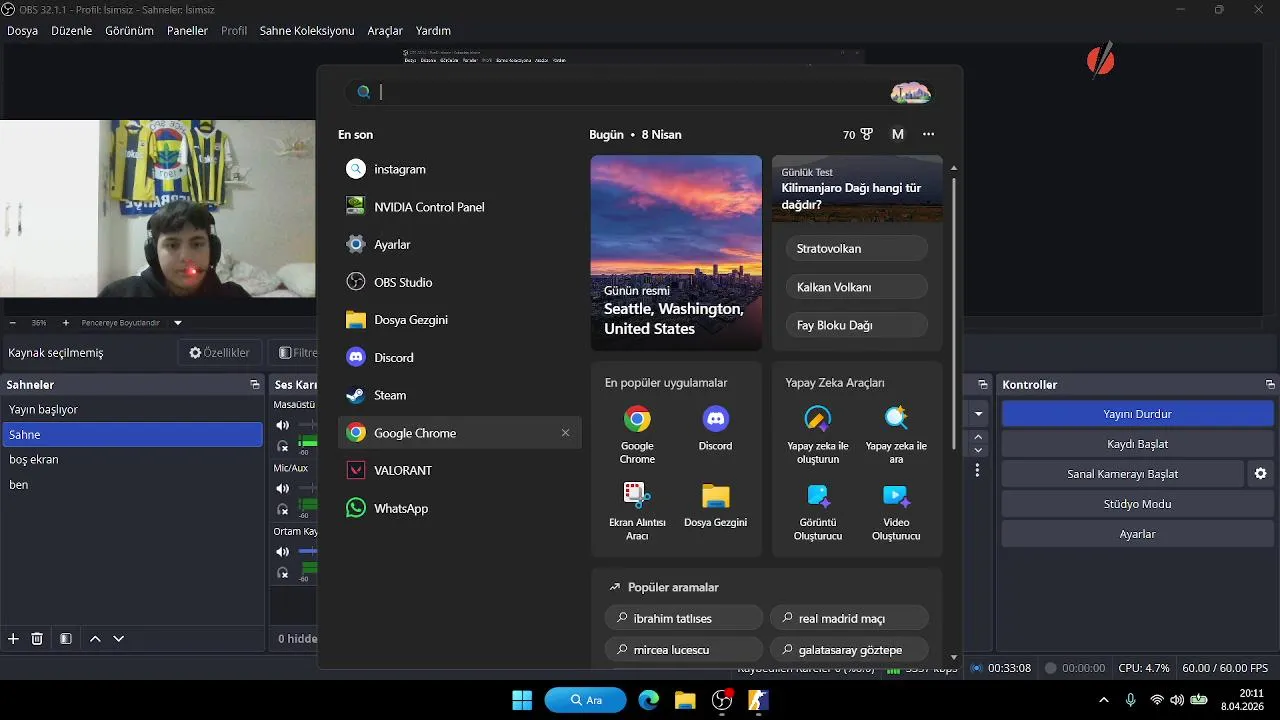The image size is (1280, 720).
Task: Open the preview scaling dropdown arrow
Action: (x=178, y=323)
